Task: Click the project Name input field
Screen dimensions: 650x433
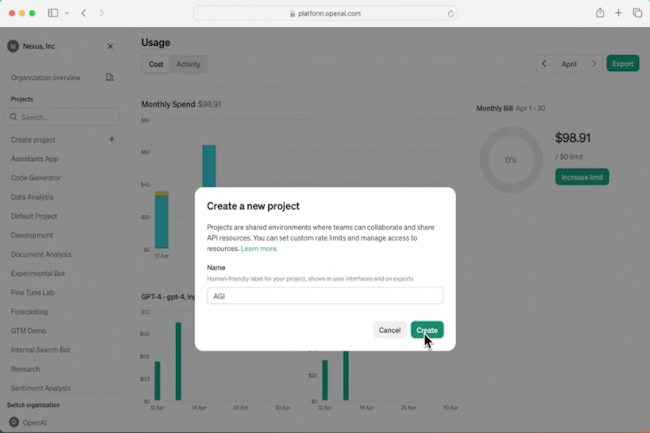Action: click(x=325, y=296)
